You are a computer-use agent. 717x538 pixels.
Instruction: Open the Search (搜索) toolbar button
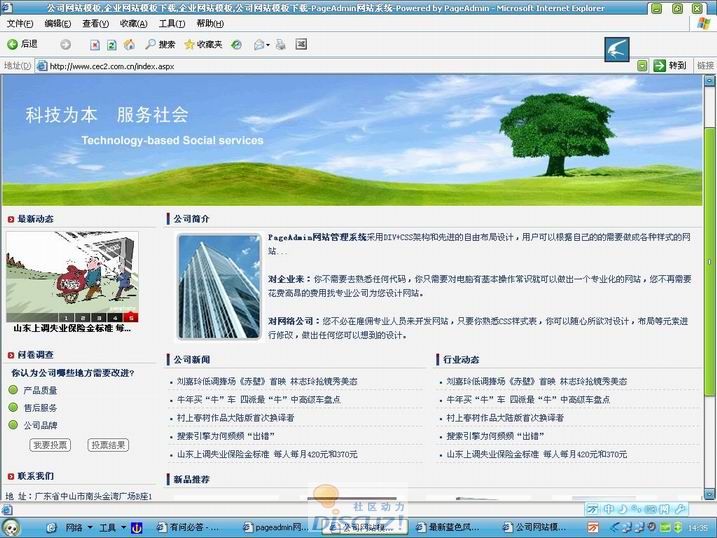pos(160,44)
